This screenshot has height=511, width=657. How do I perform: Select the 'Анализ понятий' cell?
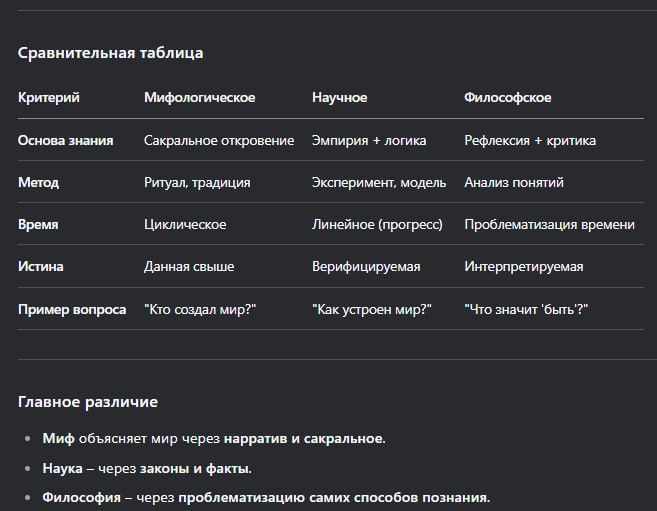[514, 182]
